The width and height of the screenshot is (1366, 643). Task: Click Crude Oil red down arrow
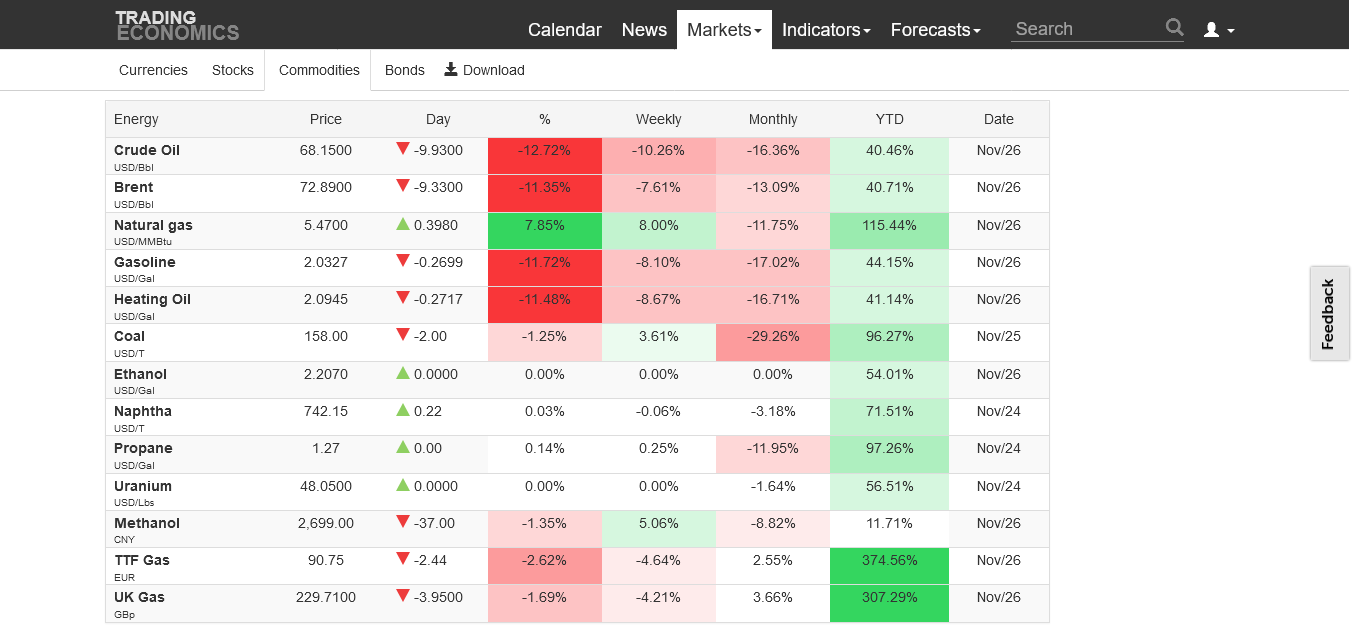(403, 149)
